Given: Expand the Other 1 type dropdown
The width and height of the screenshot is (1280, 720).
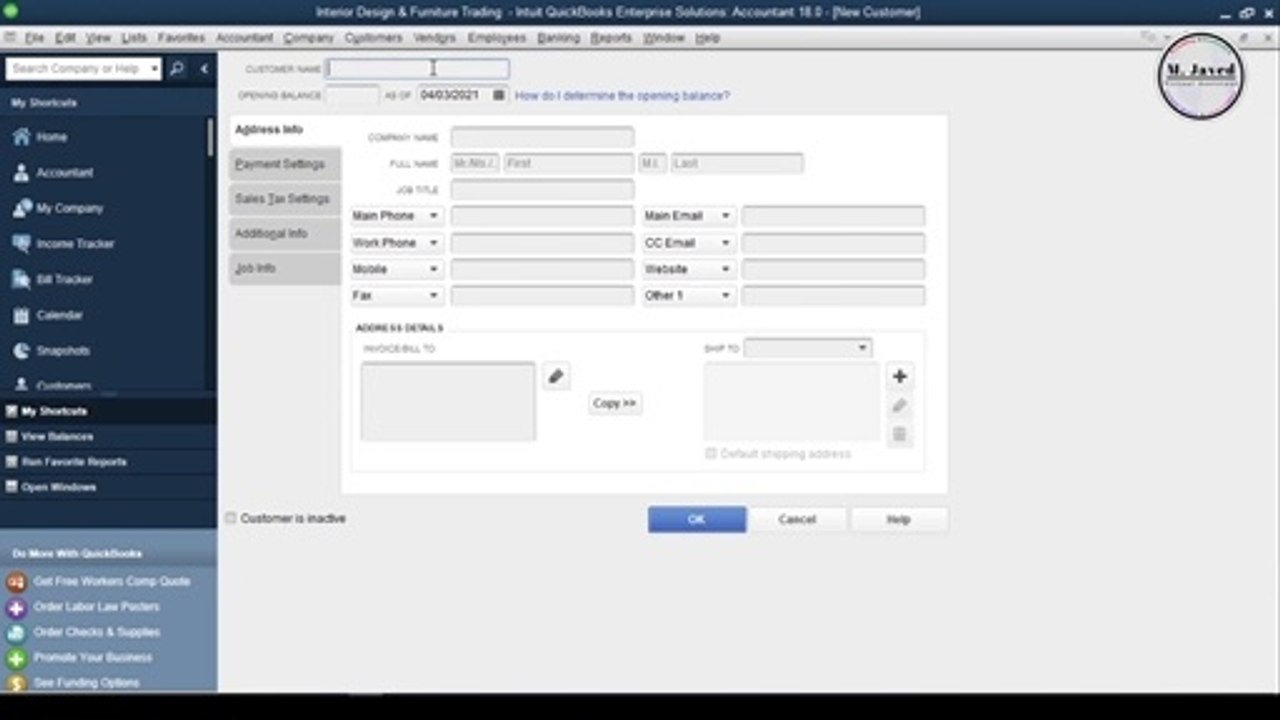Looking at the screenshot, I should 725,296.
